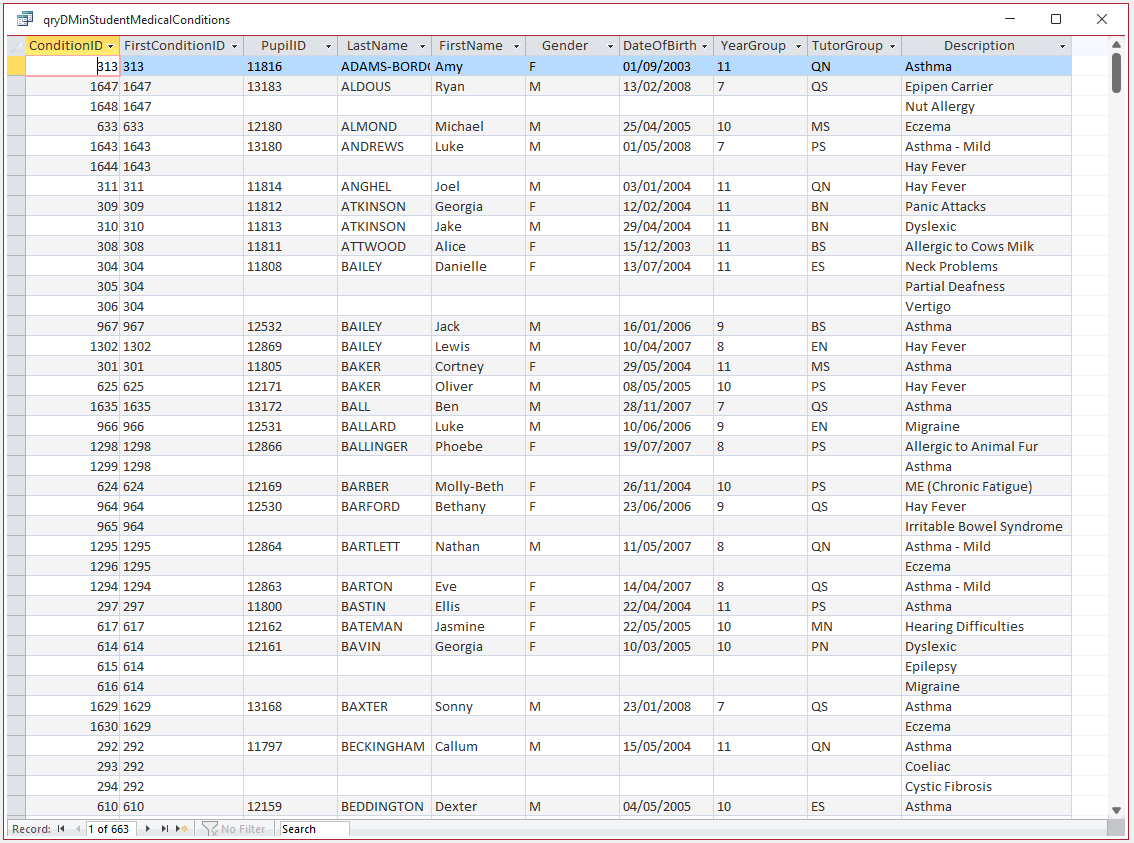The height and width of the screenshot is (843, 1134).
Task: Open the LastName column filter dropdown
Action: [422, 46]
